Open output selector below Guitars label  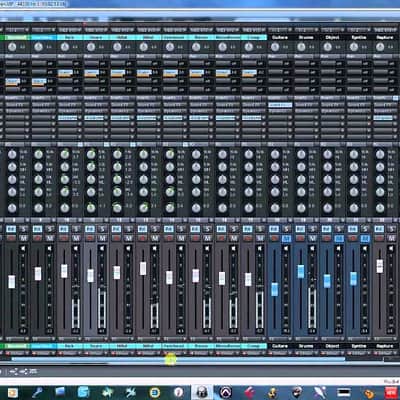pyautogui.click(x=280, y=353)
